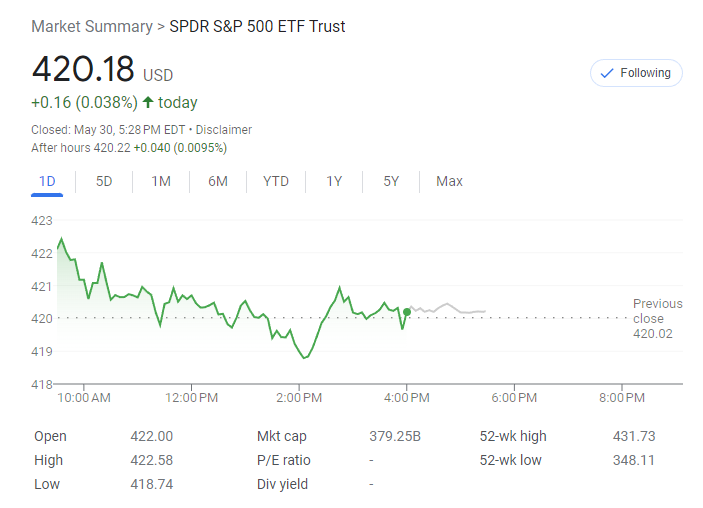This screenshot has width=703, height=508.
Task: Select the Max range tab
Action: coord(449,181)
